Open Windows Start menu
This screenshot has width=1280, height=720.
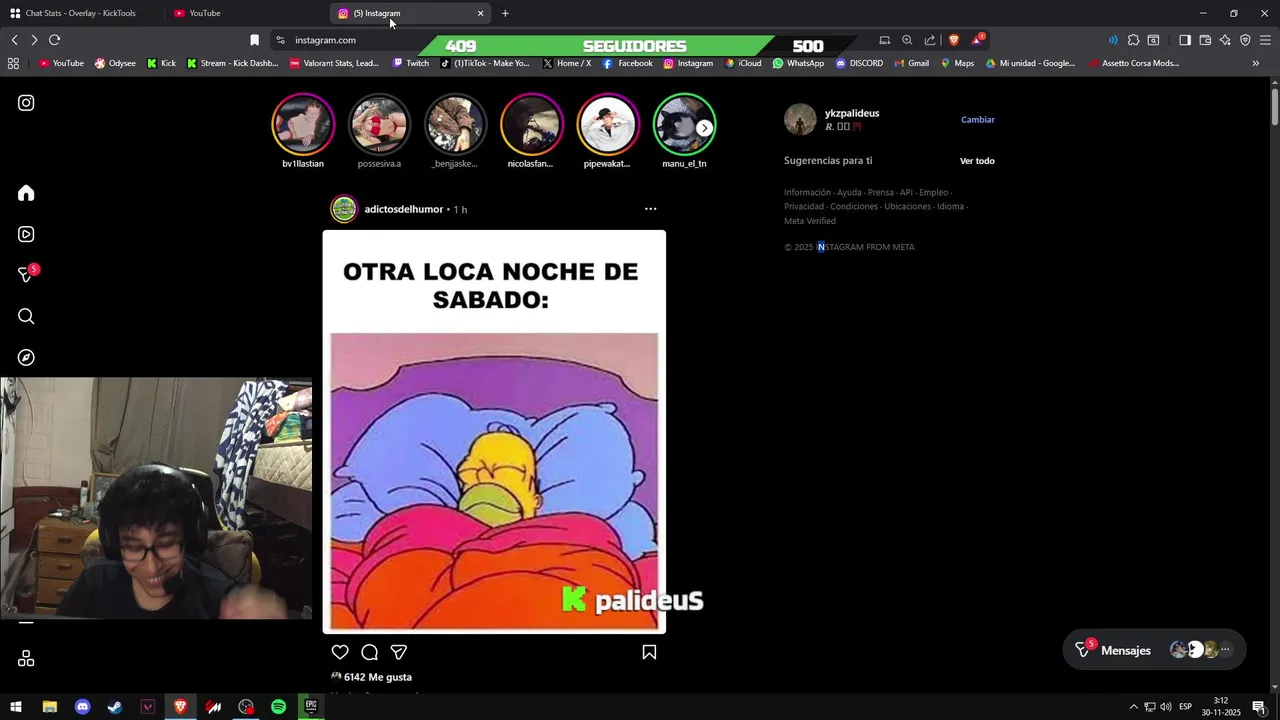16,707
